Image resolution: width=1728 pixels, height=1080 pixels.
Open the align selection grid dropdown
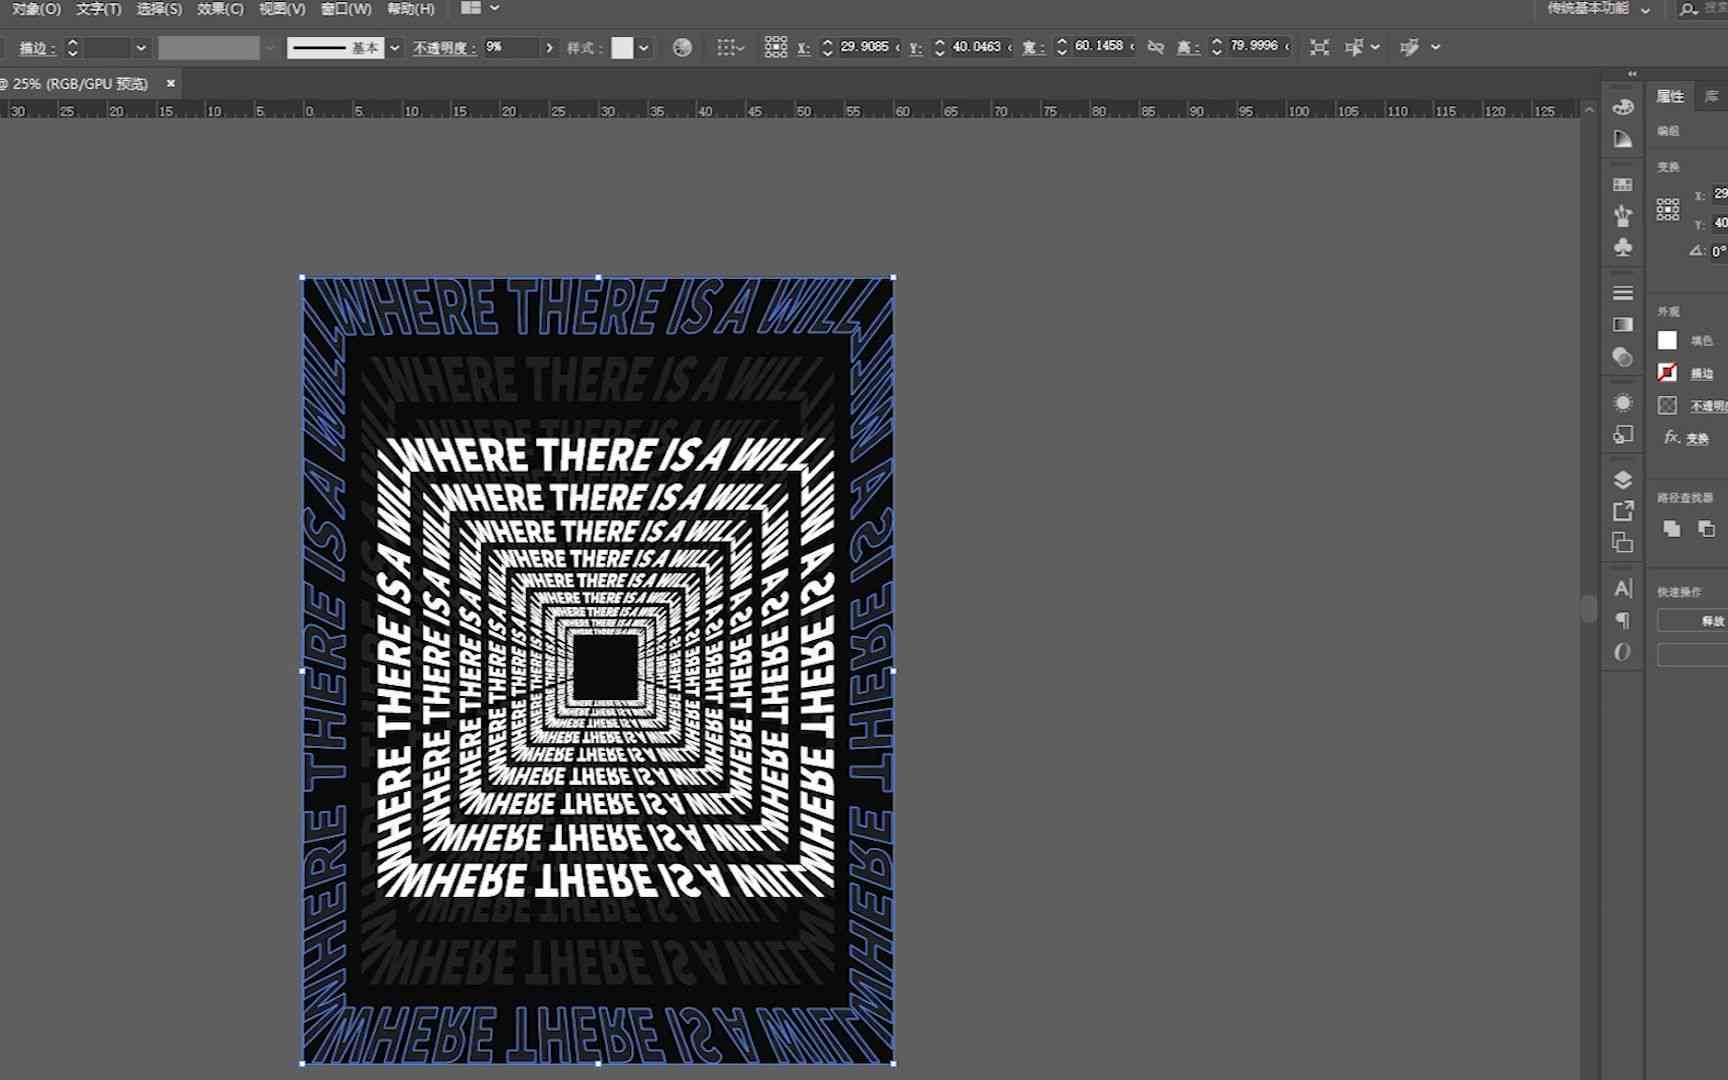point(731,47)
